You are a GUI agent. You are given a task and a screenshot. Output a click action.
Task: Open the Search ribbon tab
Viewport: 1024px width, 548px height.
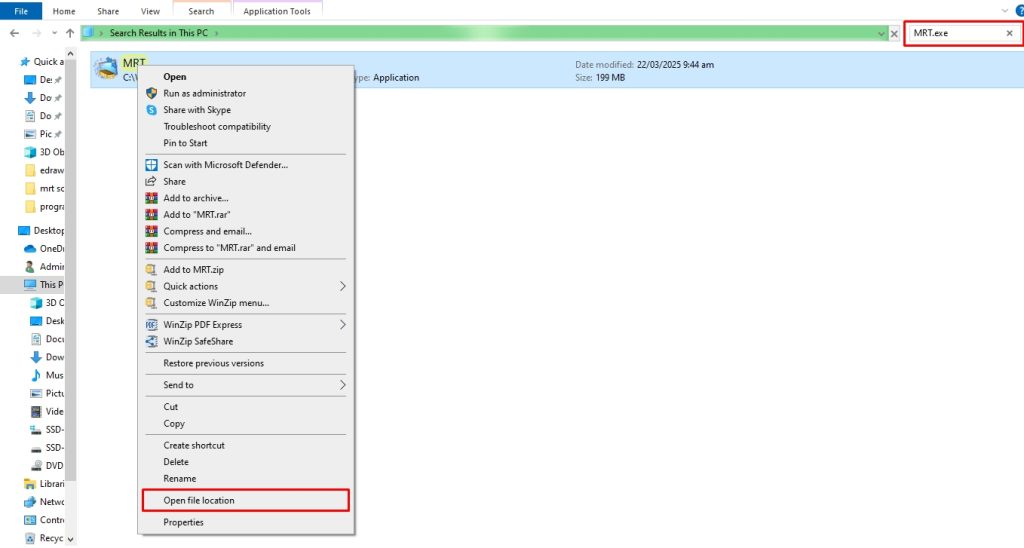(x=201, y=11)
